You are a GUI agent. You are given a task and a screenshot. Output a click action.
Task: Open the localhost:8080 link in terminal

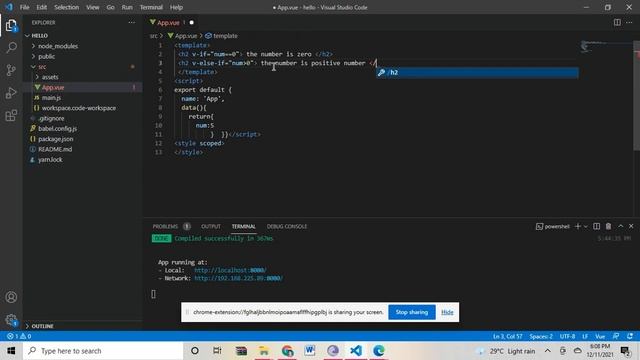[x=230, y=270]
